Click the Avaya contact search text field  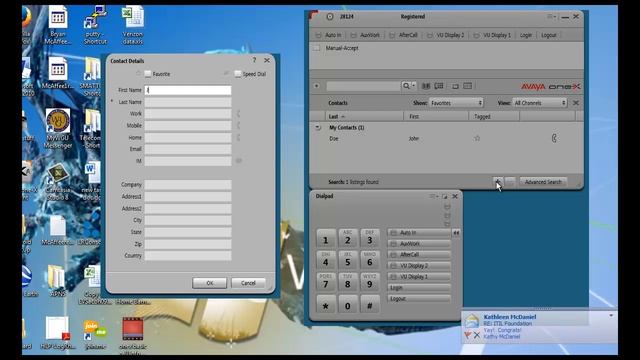(x=363, y=86)
